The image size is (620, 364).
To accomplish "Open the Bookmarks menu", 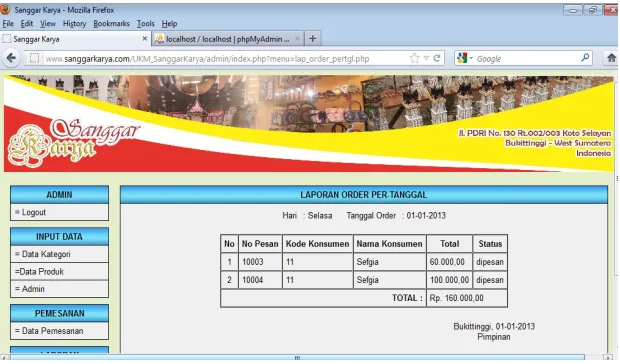I will [x=111, y=24].
